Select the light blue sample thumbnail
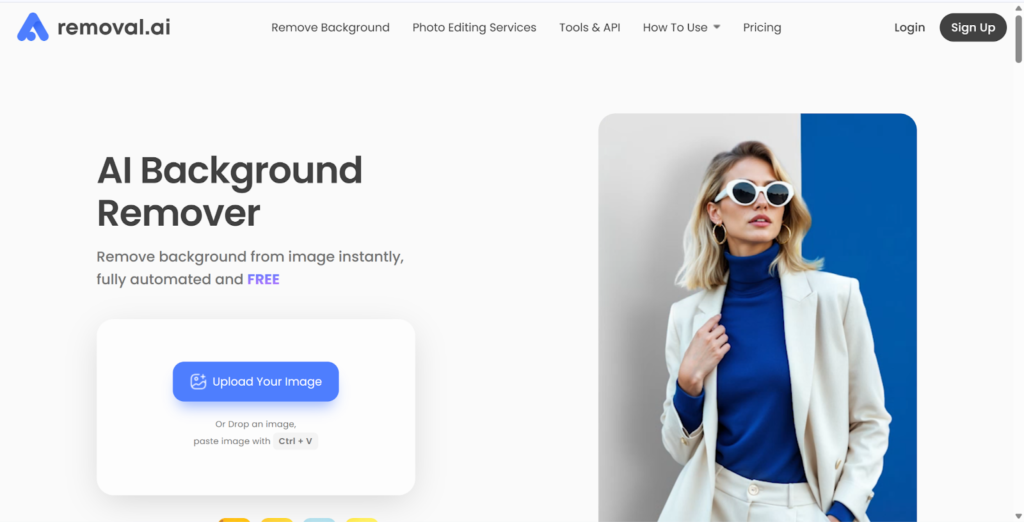1024x522 pixels. pos(319,519)
